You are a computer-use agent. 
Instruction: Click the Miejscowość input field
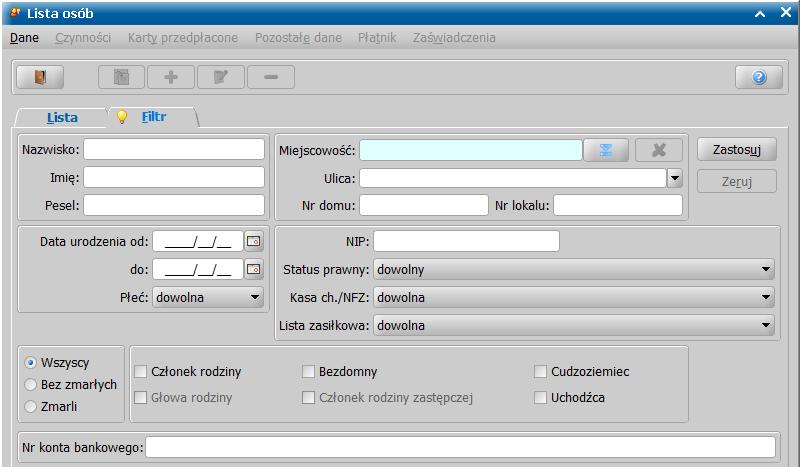471,150
